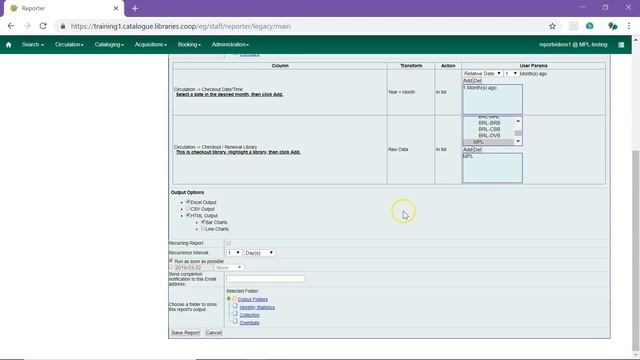640x360 pixels.
Task: Open the Relative Date dropdown
Action: pos(482,73)
